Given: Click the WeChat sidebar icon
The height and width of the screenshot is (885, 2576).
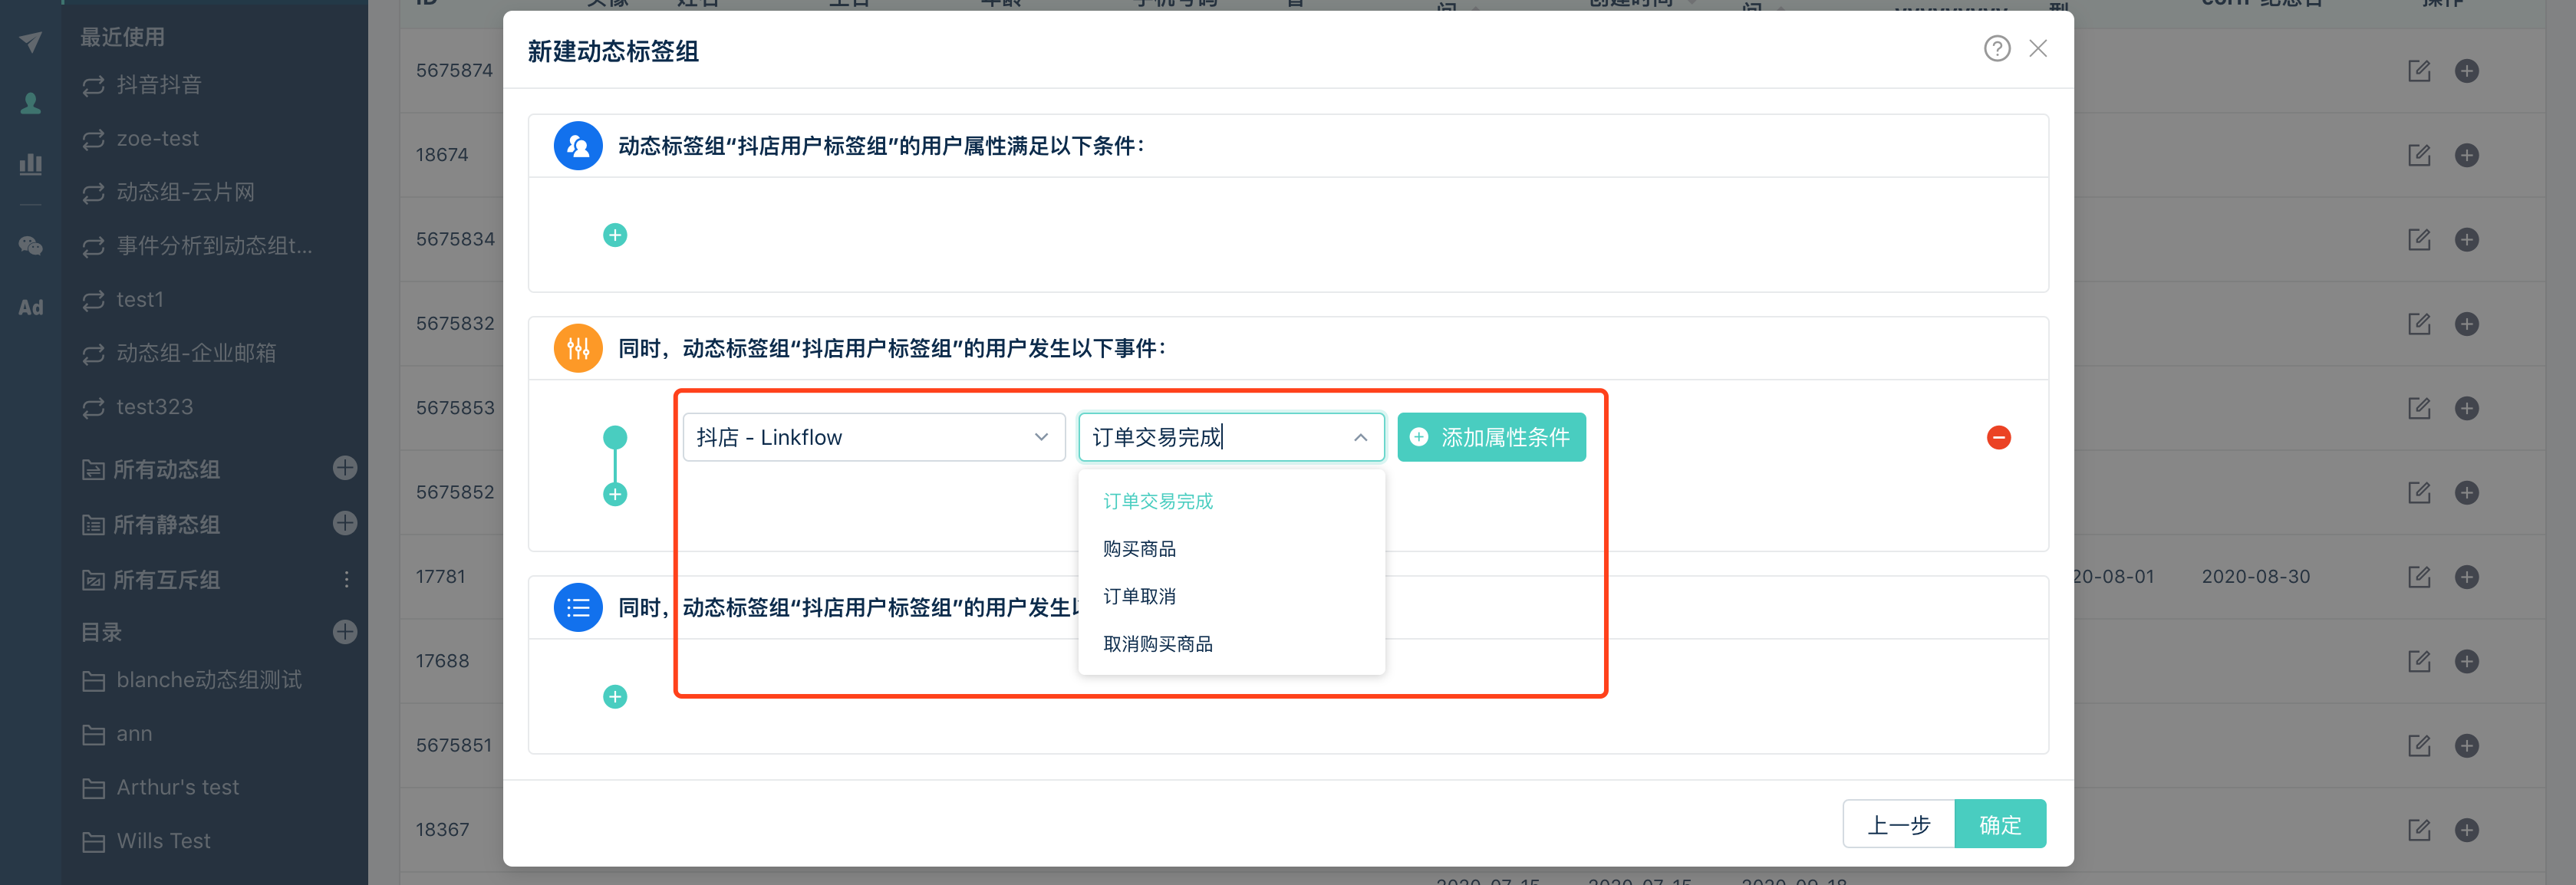Looking at the screenshot, I should tap(30, 246).
